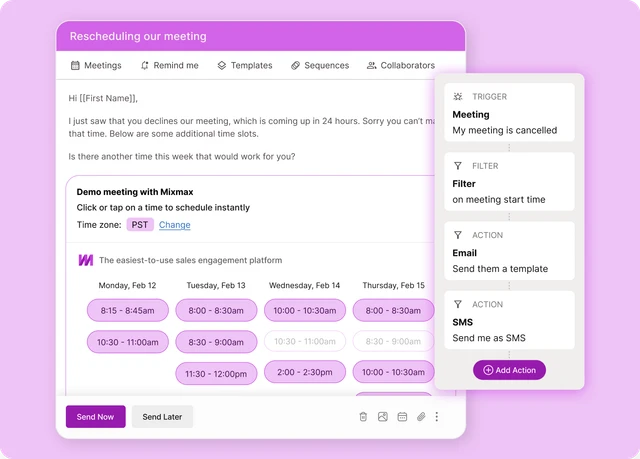Click the Templates layers icon
Viewport: 640px width, 459px height.
tap(222, 65)
